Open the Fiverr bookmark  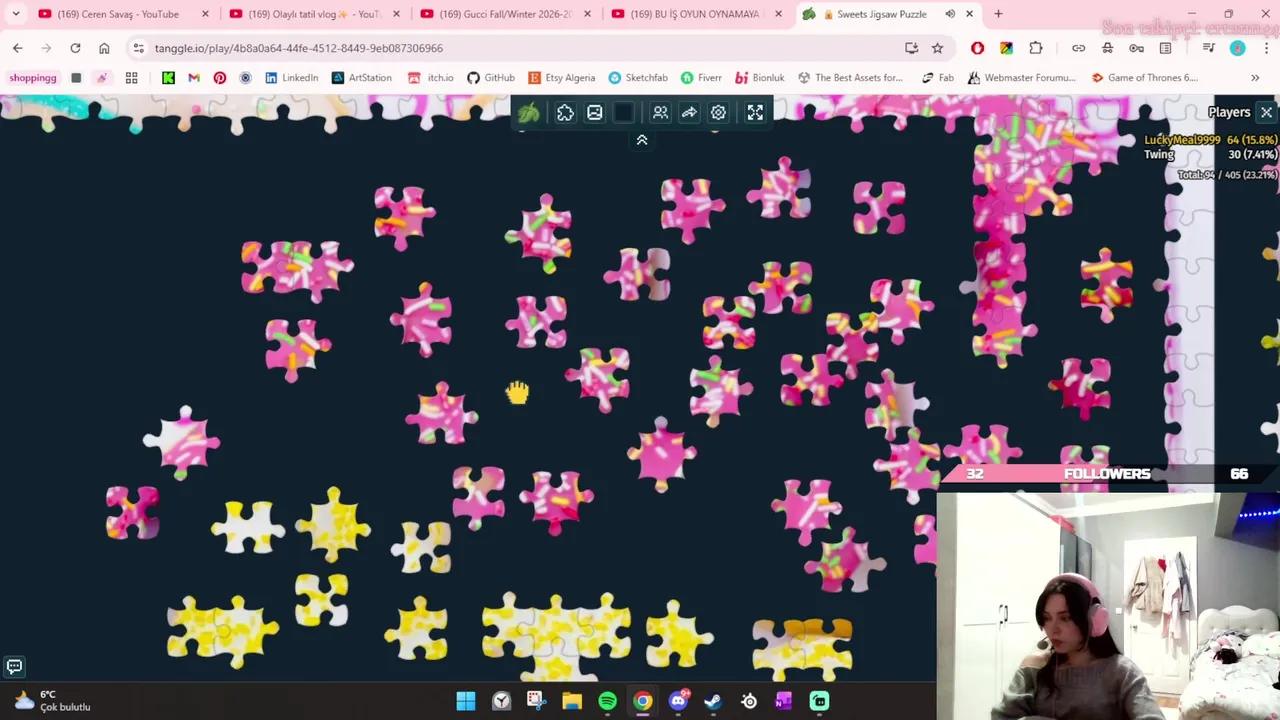(701, 78)
